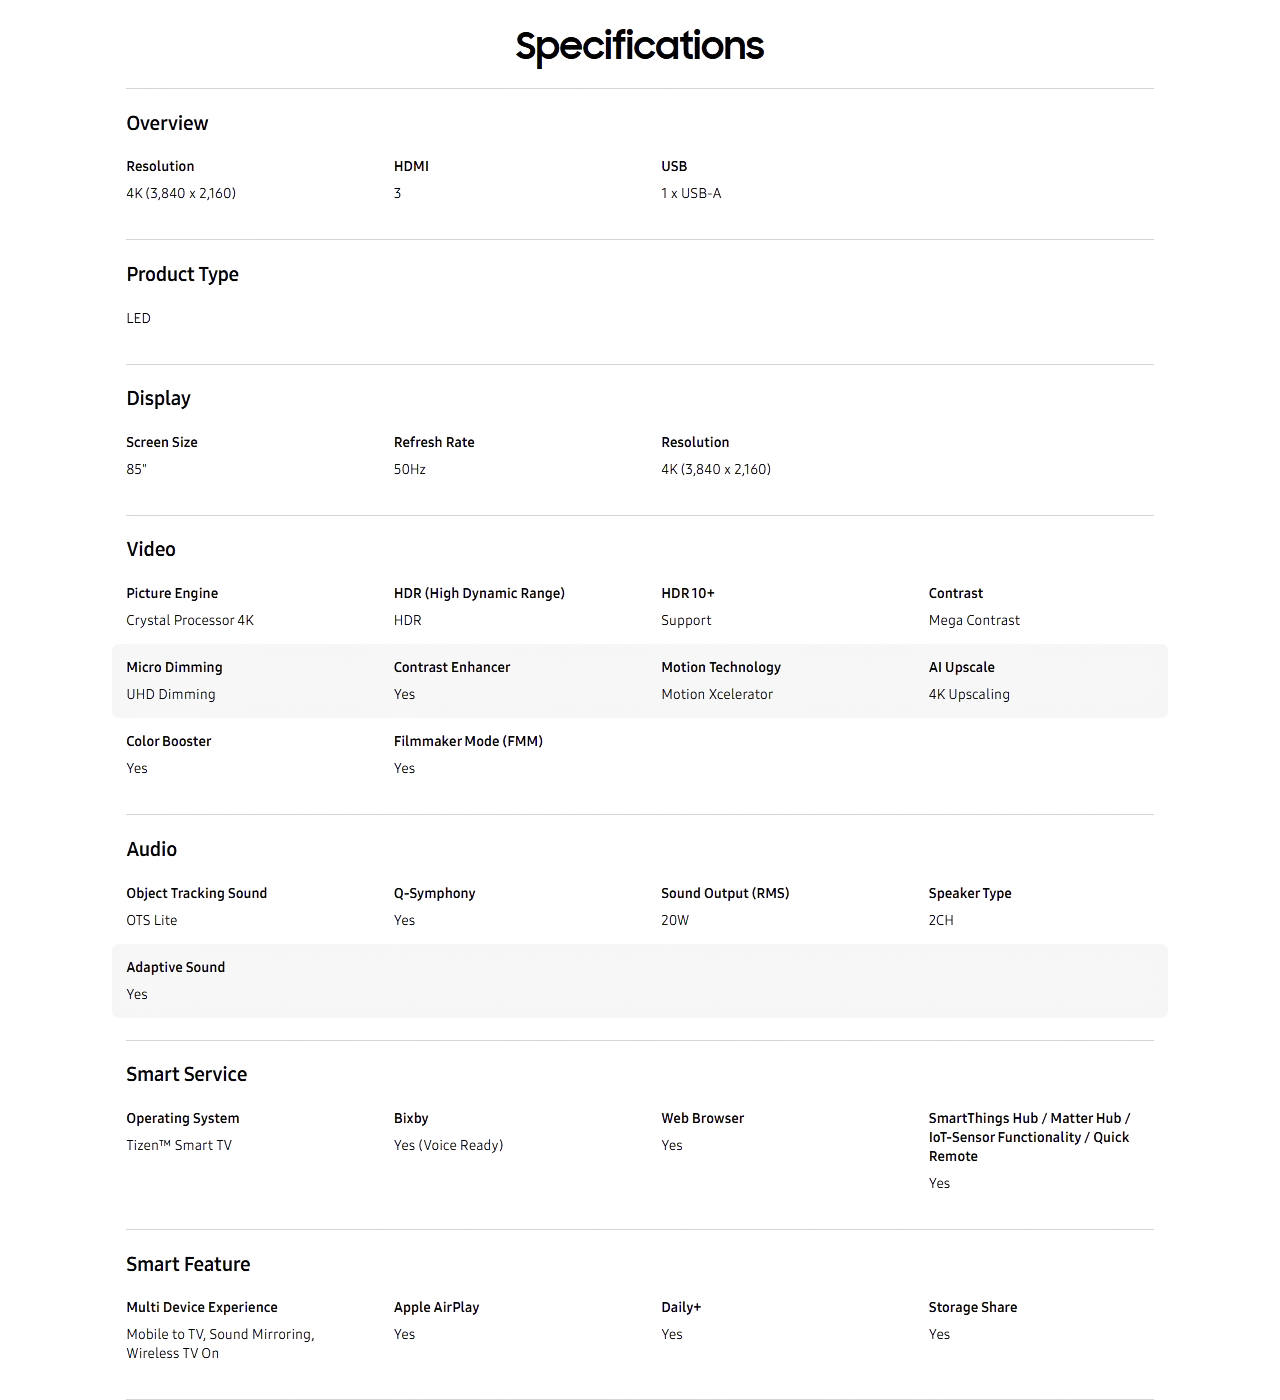Click the Screen Size label
The height and width of the screenshot is (1400, 1280).
click(x=162, y=442)
